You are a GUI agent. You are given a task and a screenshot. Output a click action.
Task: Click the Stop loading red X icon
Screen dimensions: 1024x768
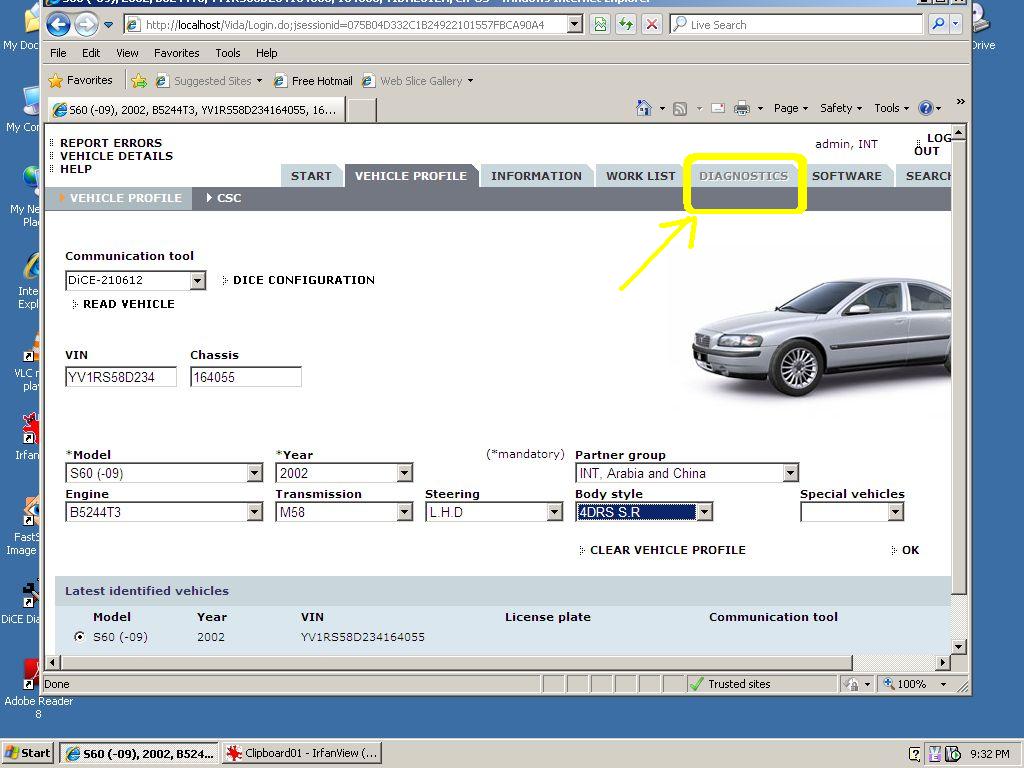coord(651,25)
